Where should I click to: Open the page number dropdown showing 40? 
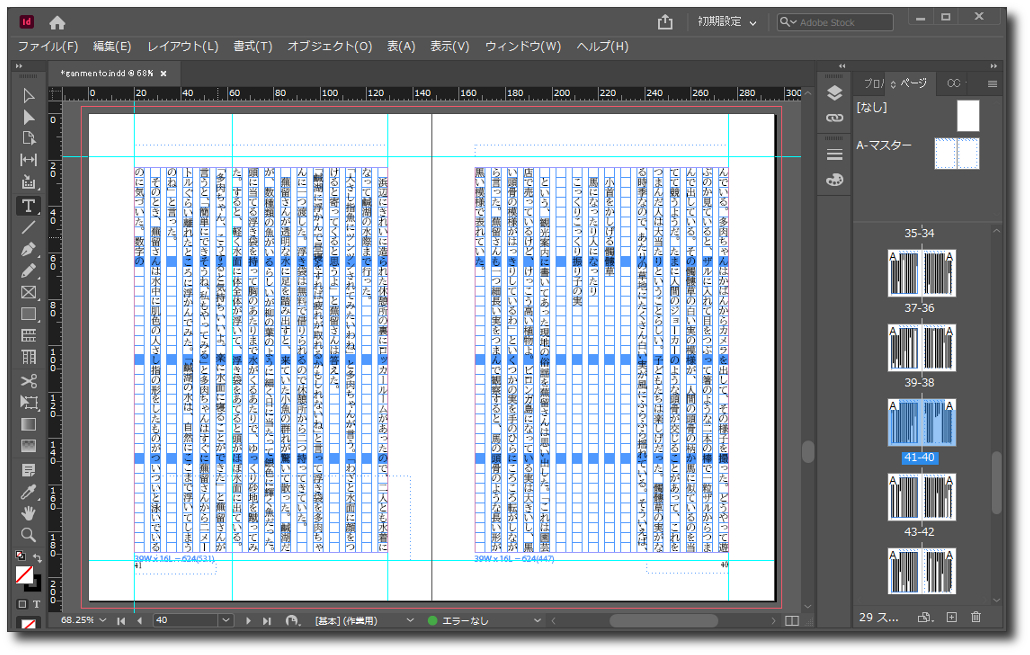click(x=225, y=621)
